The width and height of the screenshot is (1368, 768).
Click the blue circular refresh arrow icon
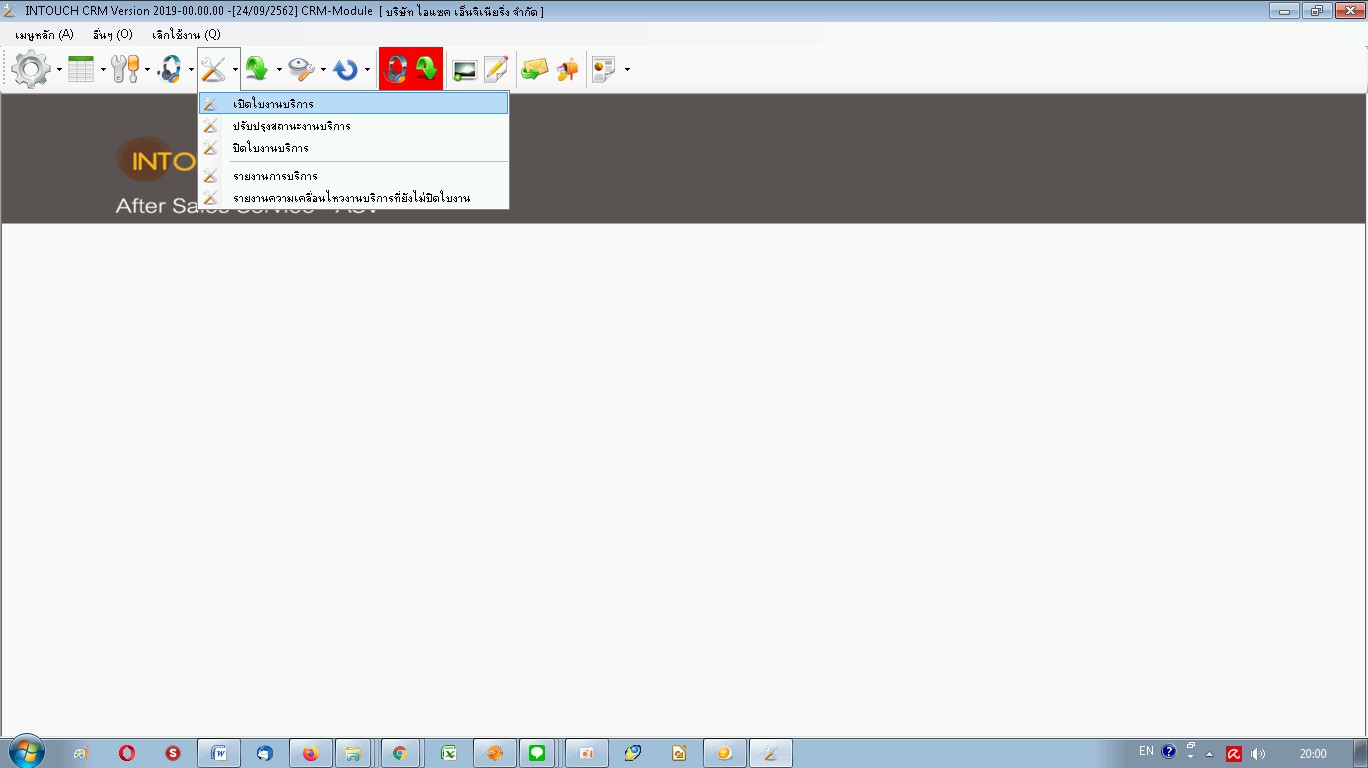(x=346, y=69)
